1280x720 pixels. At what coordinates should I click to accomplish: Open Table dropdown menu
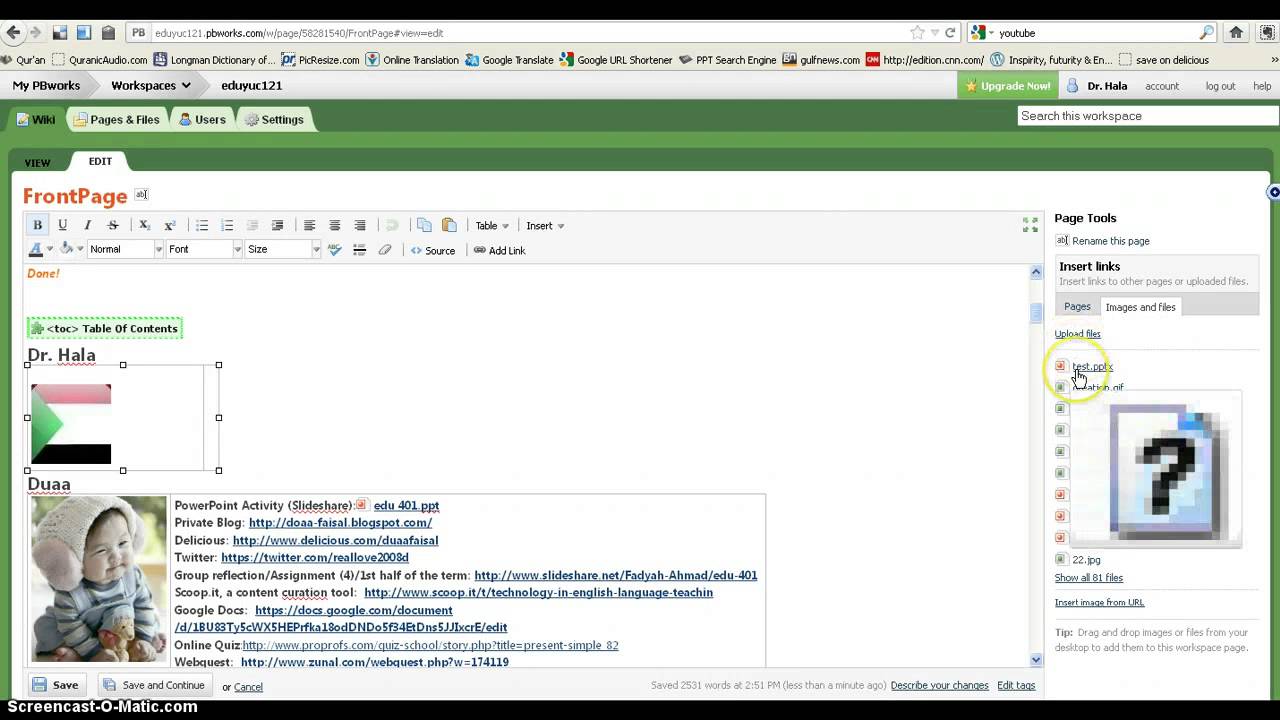click(492, 225)
